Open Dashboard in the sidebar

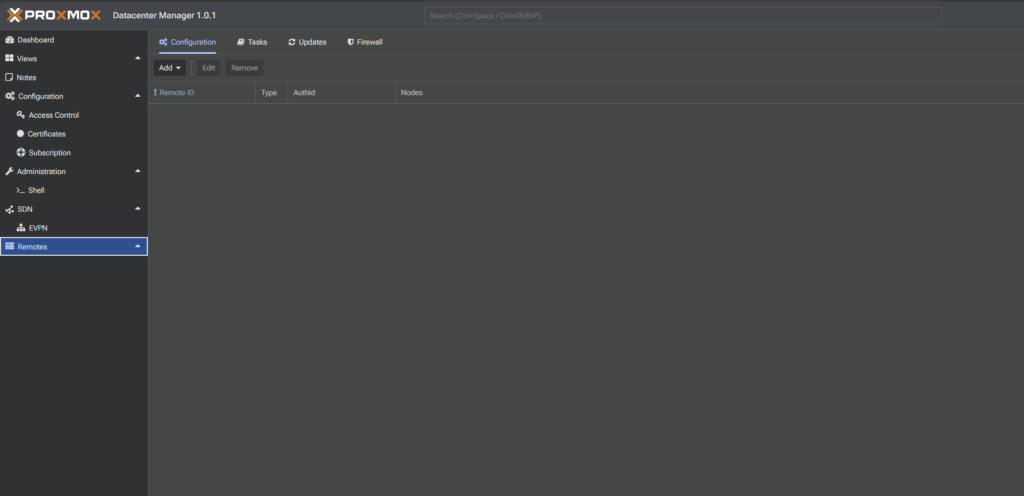pyautogui.click(x=74, y=40)
